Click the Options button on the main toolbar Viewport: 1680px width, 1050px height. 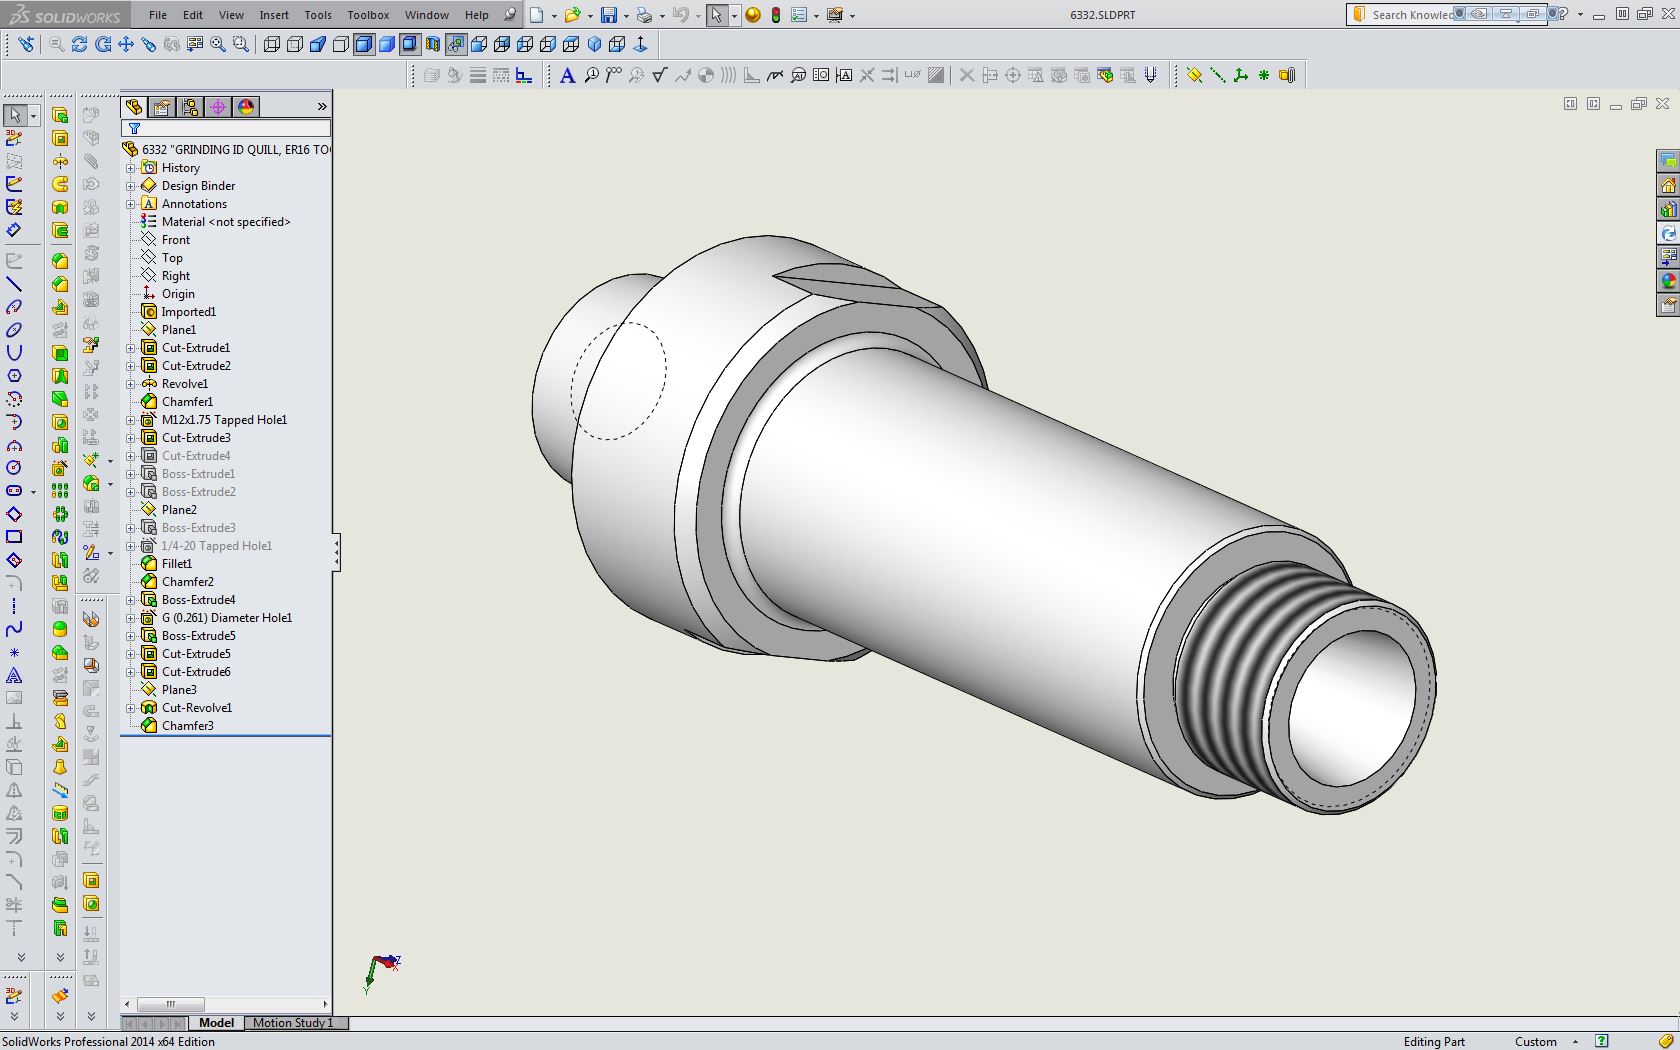pos(800,15)
